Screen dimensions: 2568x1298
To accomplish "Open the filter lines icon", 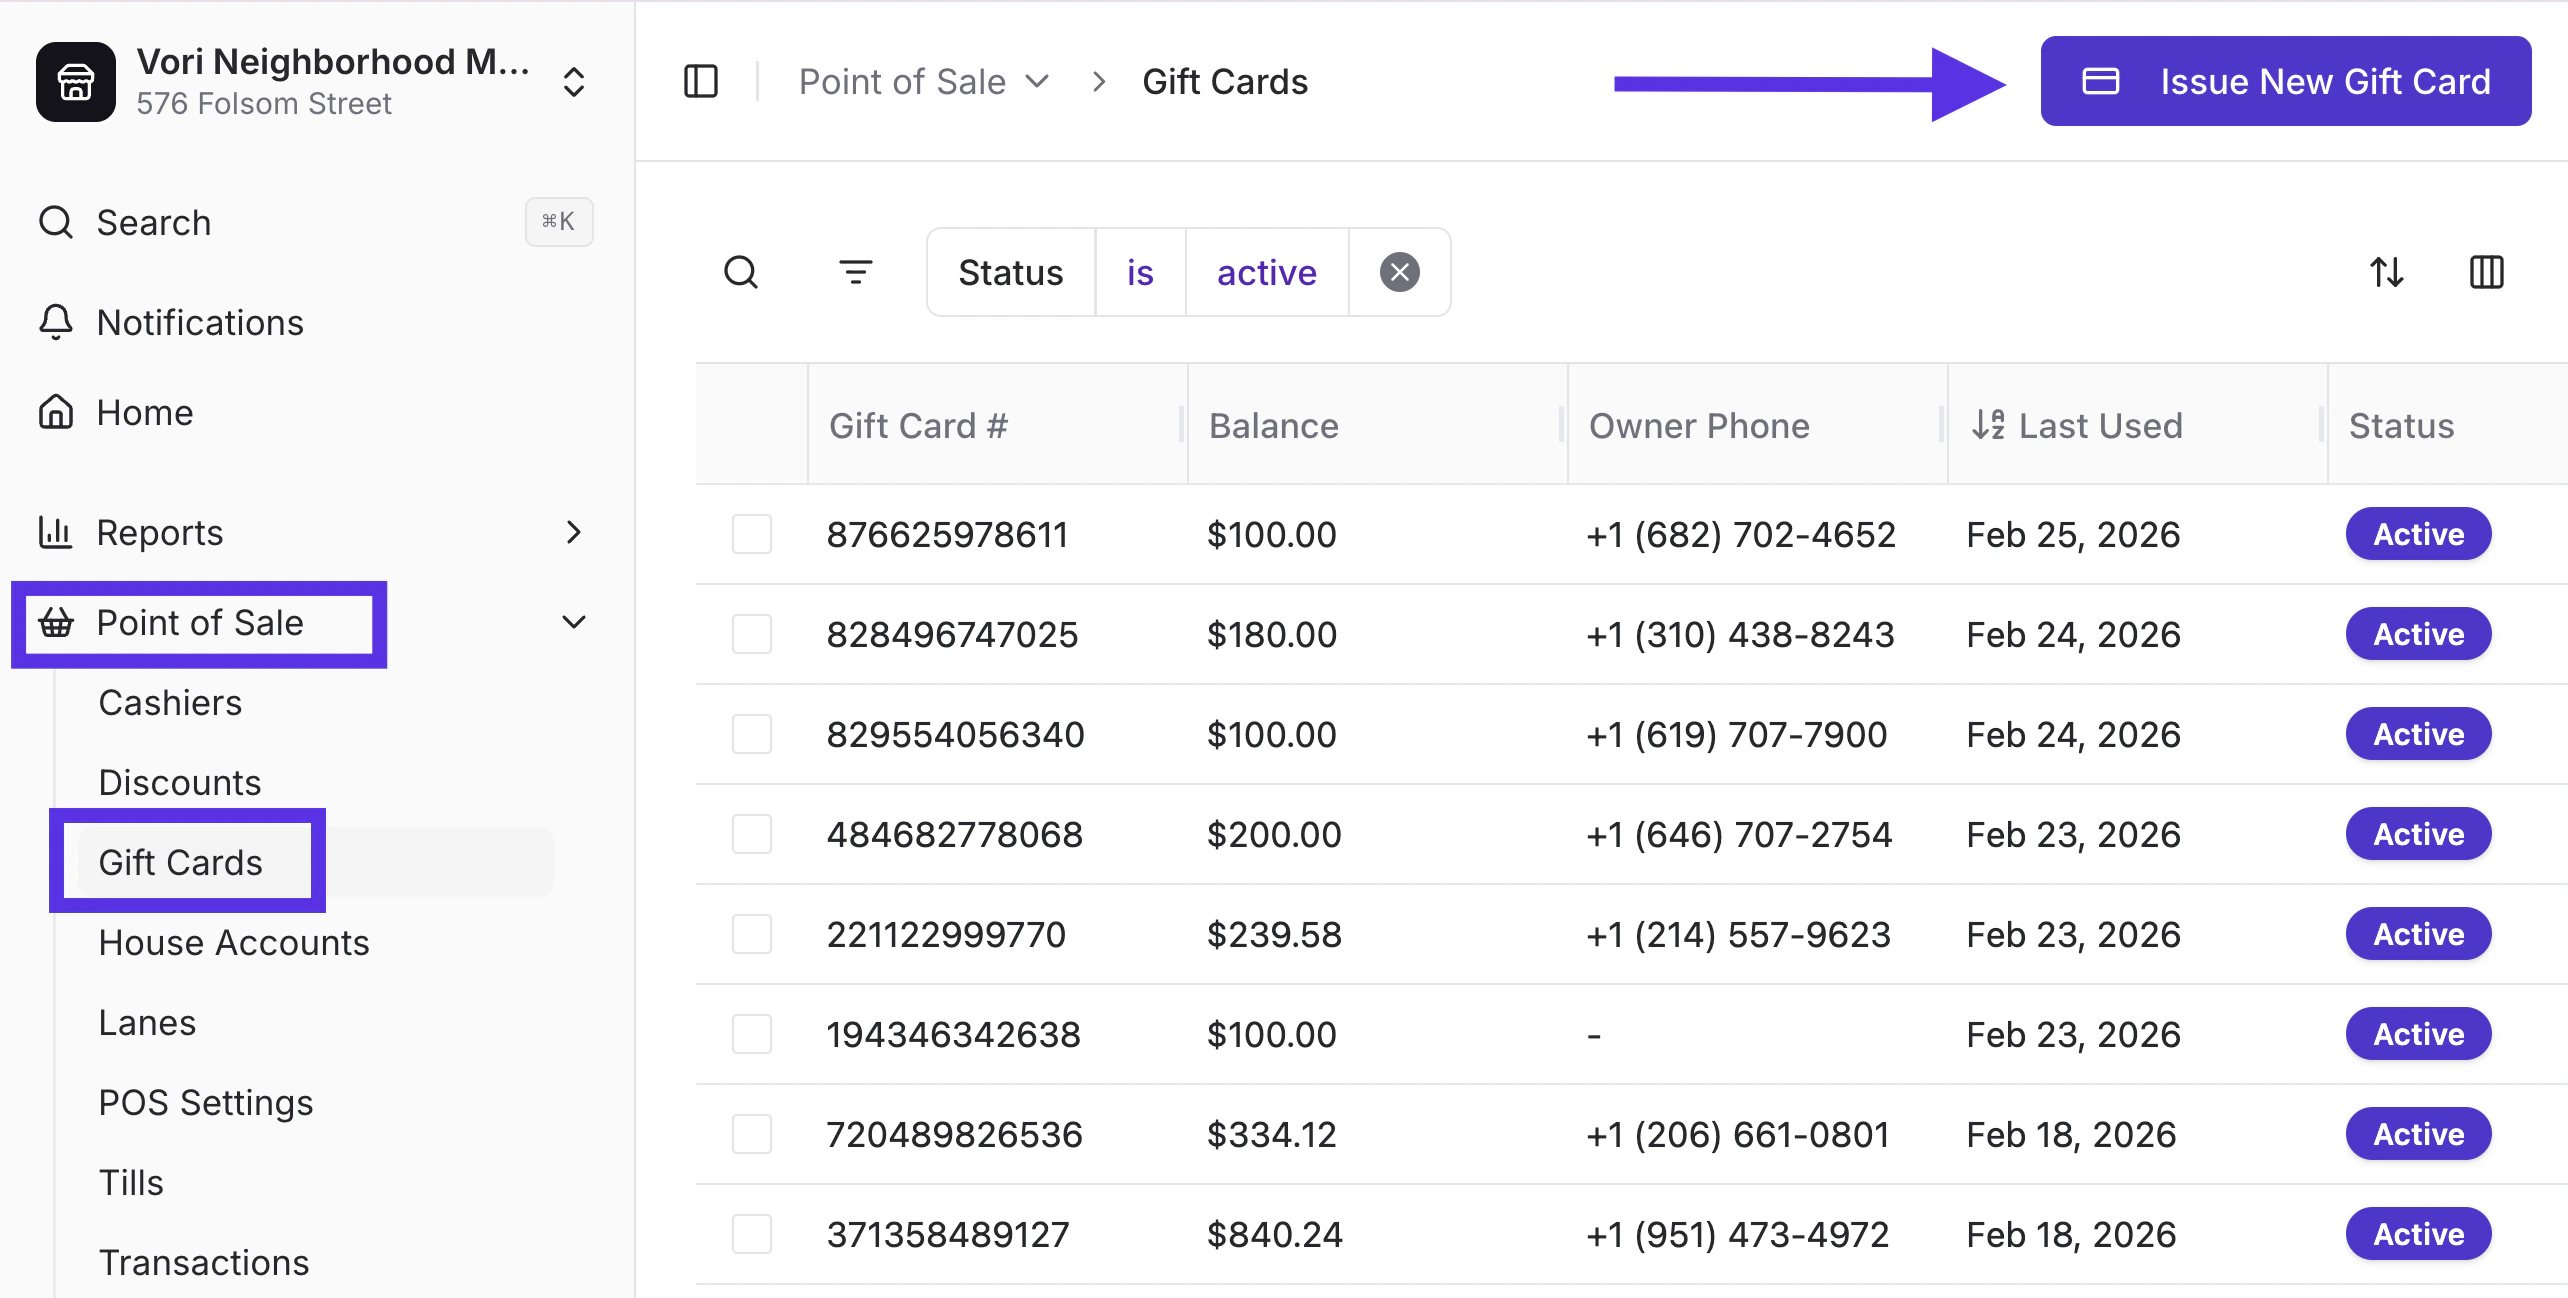I will pyautogui.click(x=855, y=272).
